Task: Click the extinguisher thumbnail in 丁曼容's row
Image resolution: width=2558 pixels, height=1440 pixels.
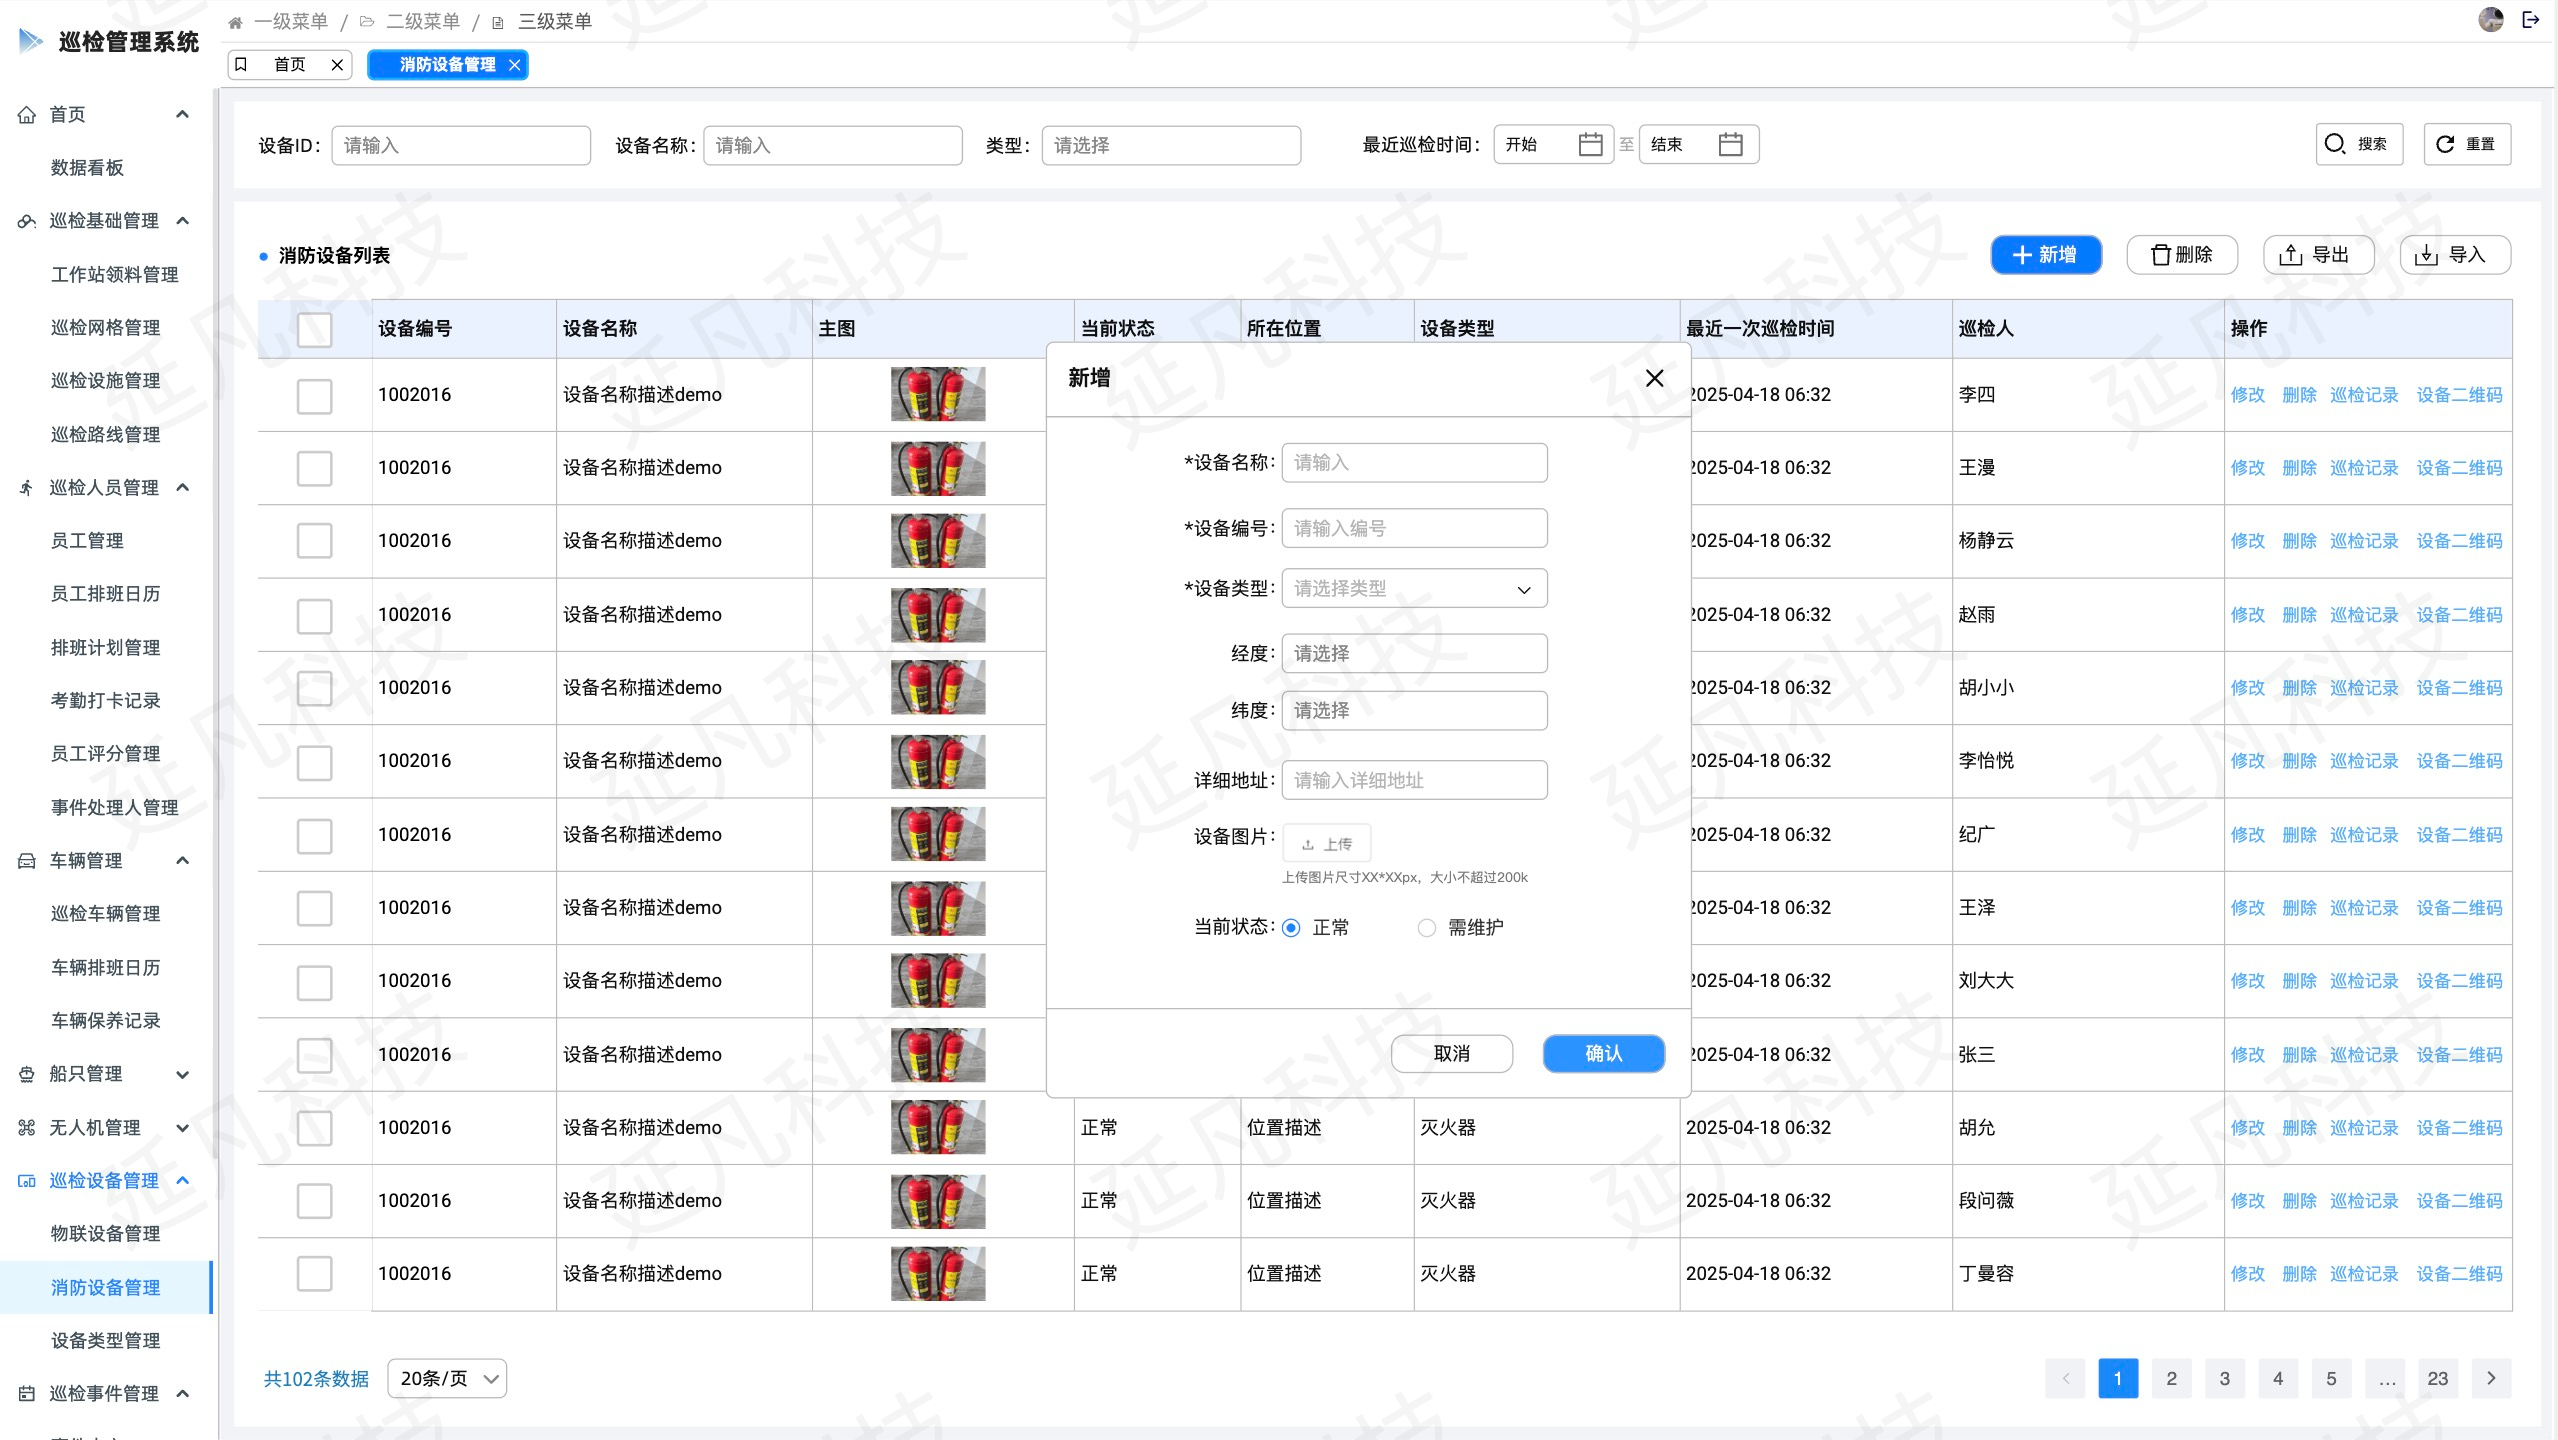Action: pyautogui.click(x=937, y=1274)
